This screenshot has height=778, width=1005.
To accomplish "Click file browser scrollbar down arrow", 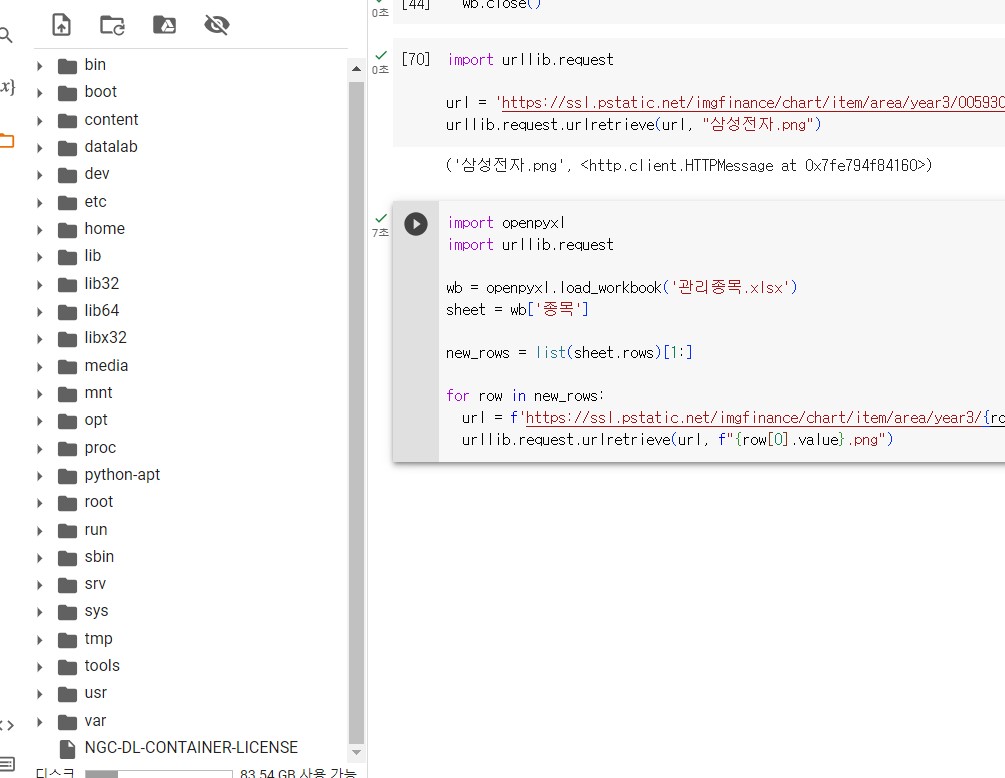I will [x=357, y=752].
